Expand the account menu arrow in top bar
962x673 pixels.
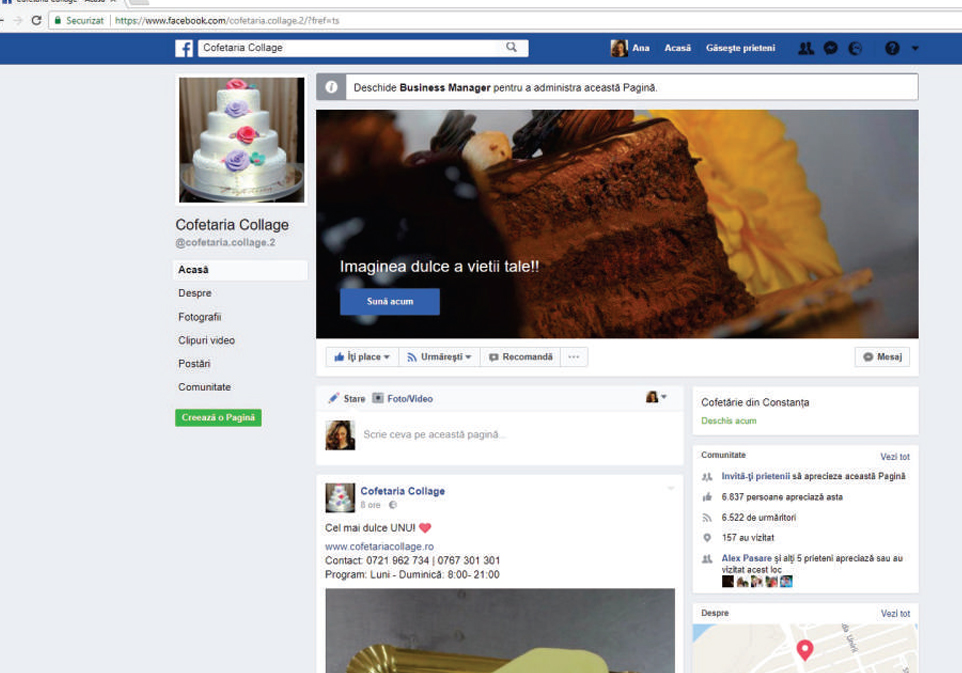click(915, 48)
